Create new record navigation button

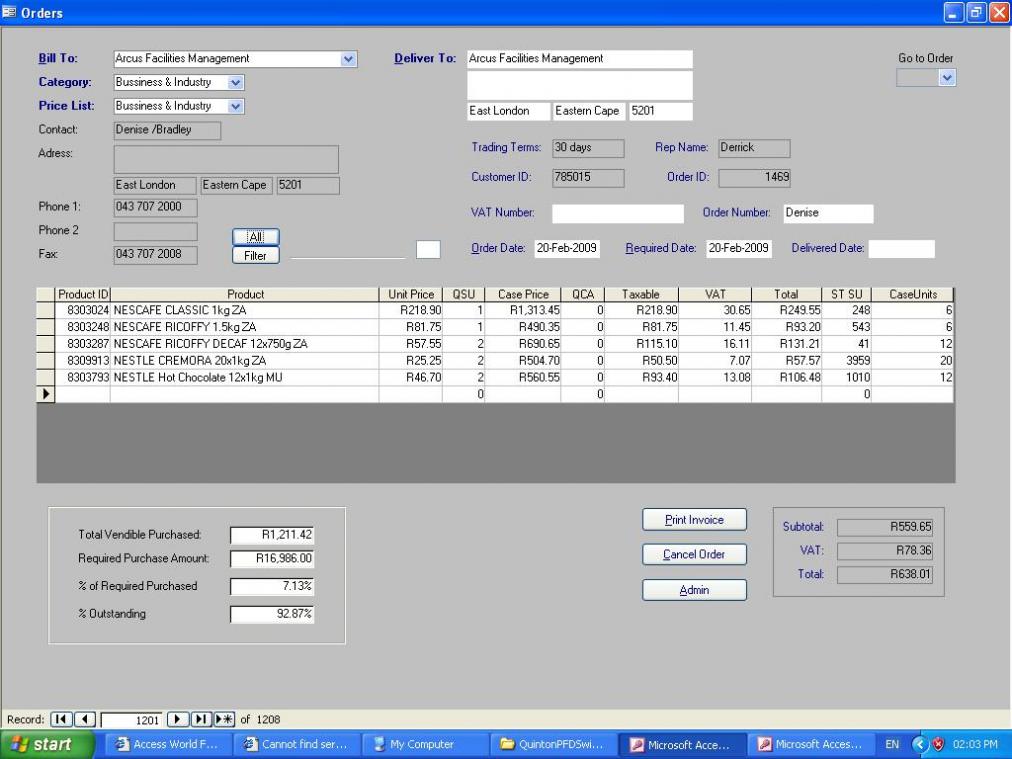tap(224, 719)
